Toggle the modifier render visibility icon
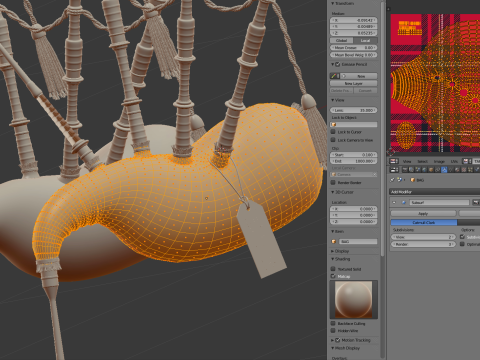Viewport: 480px width, 360px height. (x=476, y=202)
